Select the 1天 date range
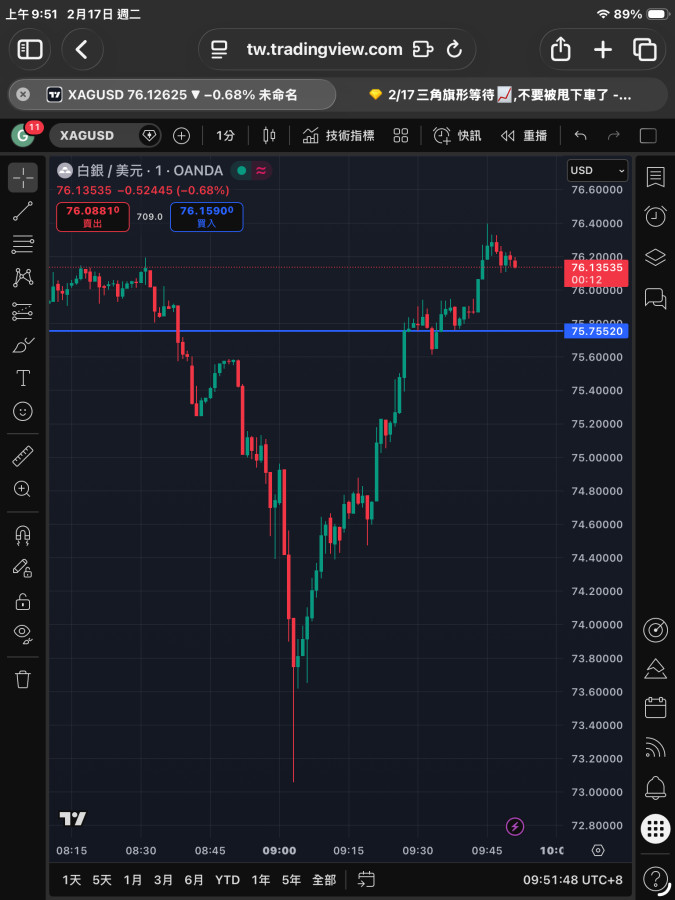Image resolution: width=675 pixels, height=900 pixels. point(72,879)
